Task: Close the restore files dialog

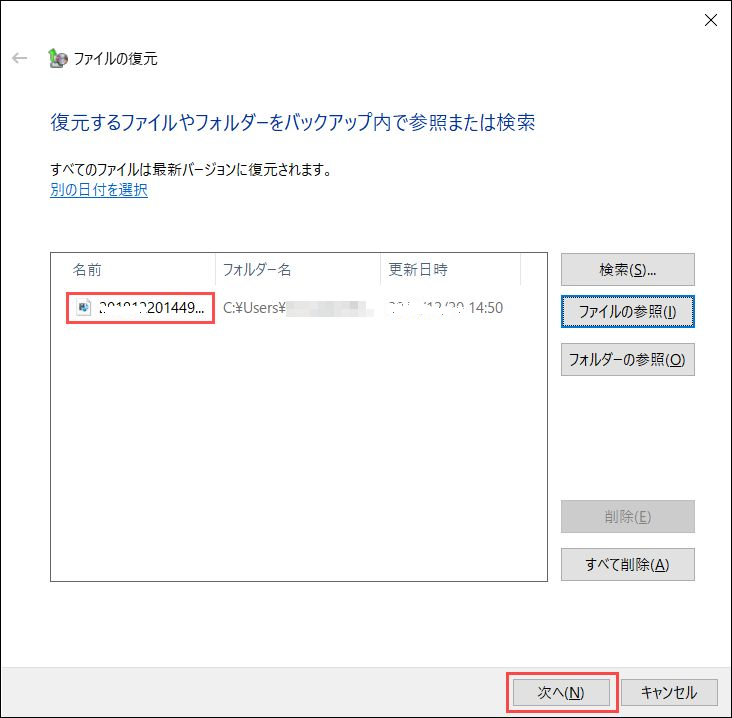Action: pyautogui.click(x=711, y=20)
